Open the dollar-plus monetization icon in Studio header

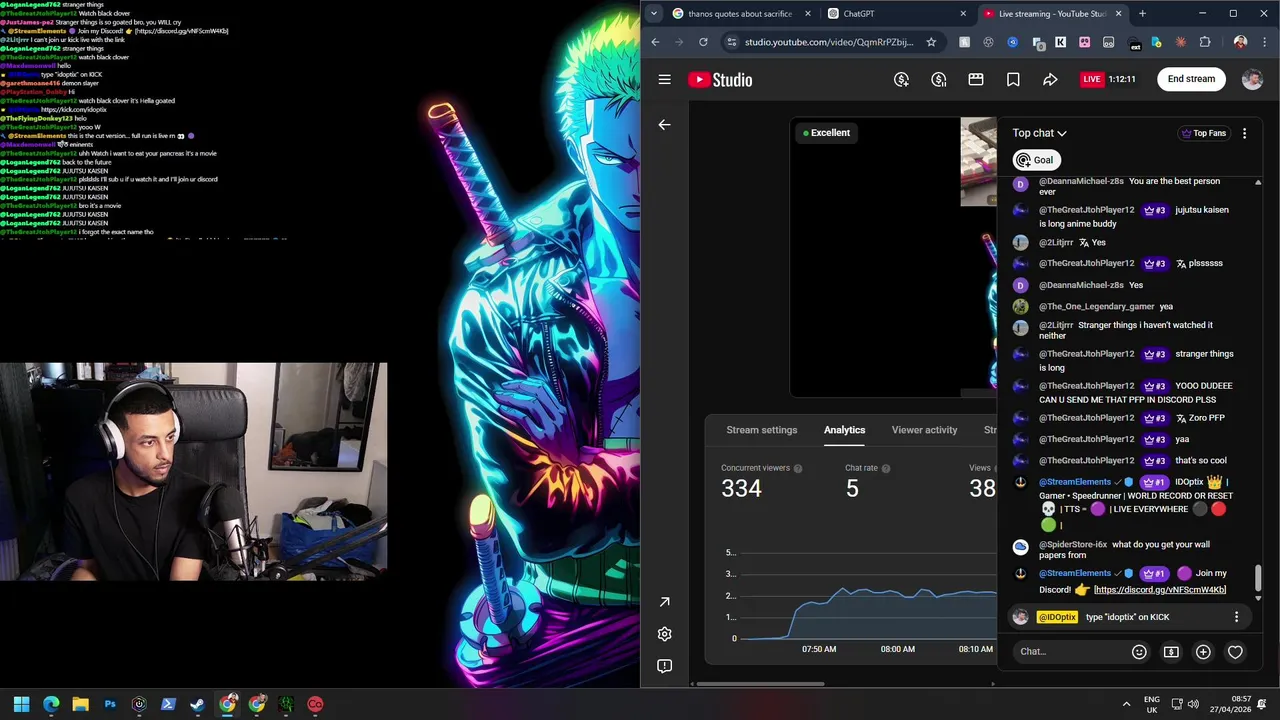(x=901, y=79)
